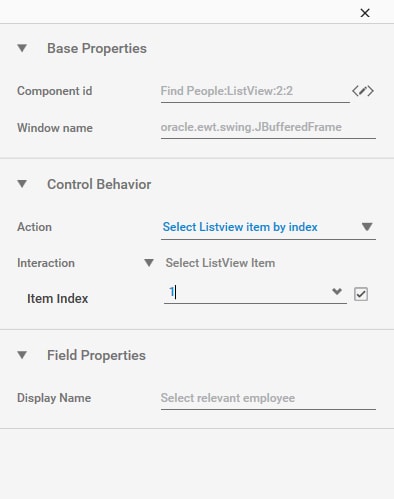Open the Action dropdown arrow
This screenshot has width=394, height=499.
point(367,227)
